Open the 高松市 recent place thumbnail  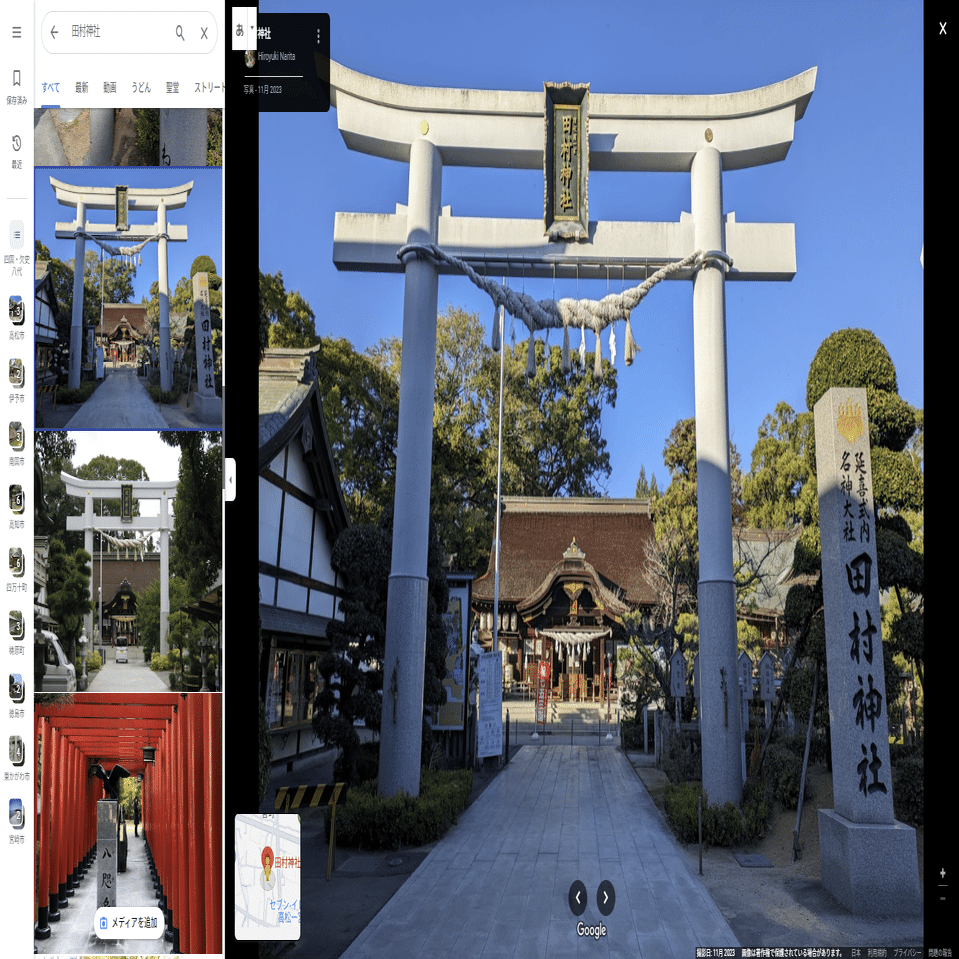point(17,310)
